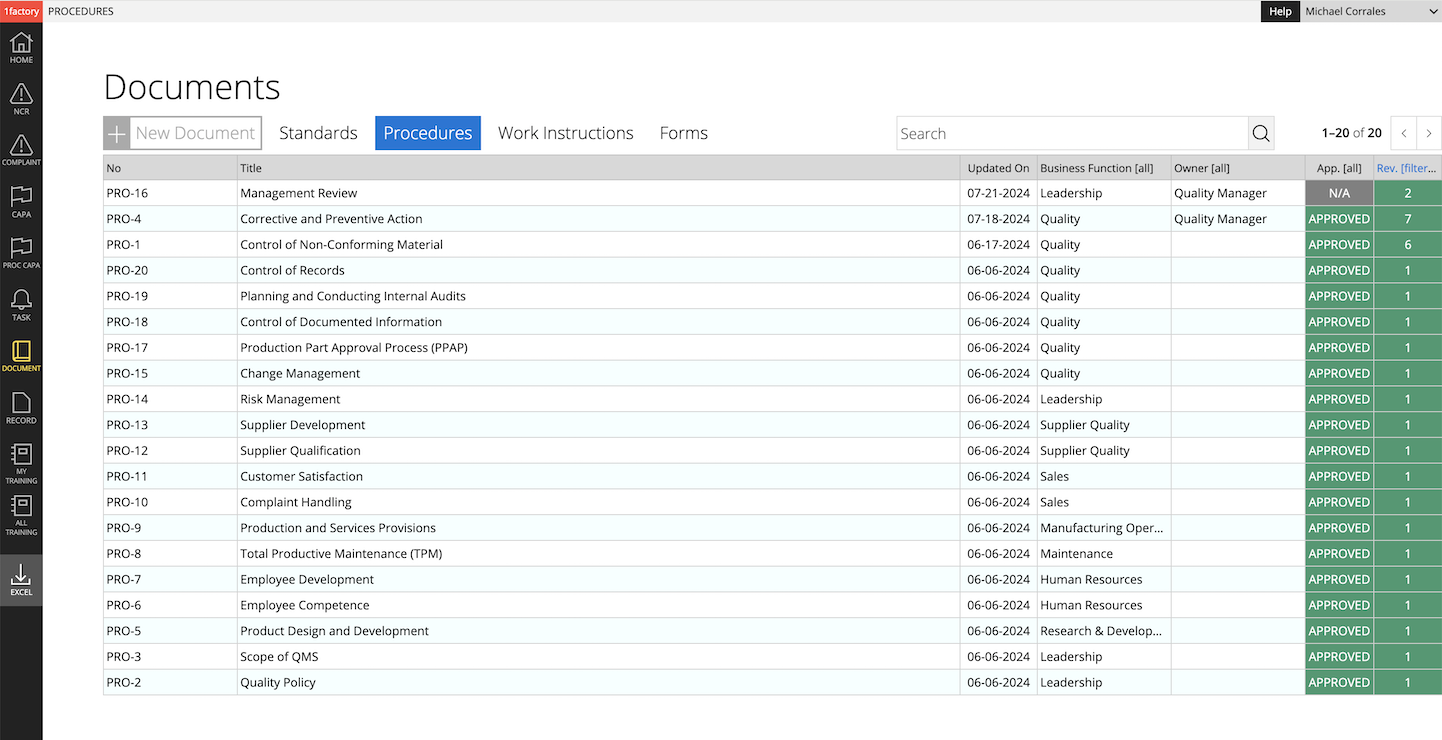Open Planning and Conducting Internal Audits

353,296
